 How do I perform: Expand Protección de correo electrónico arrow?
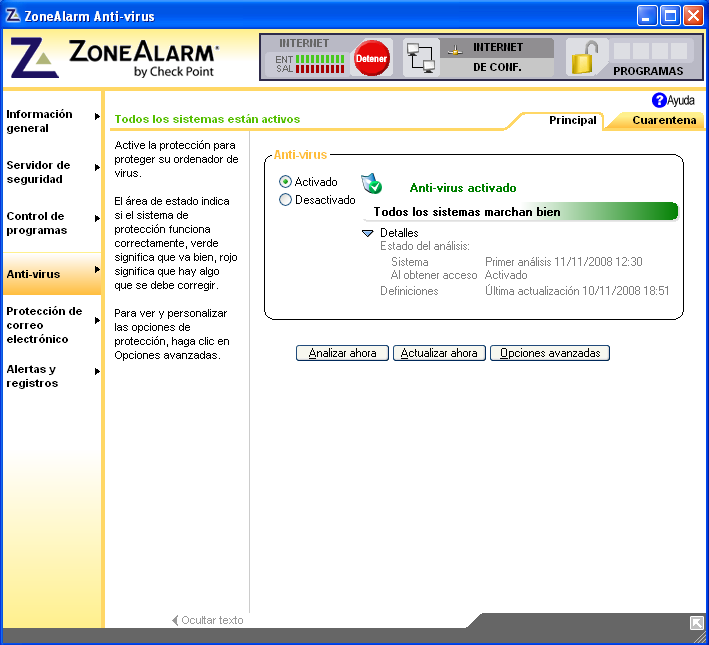pyautogui.click(x=97, y=321)
